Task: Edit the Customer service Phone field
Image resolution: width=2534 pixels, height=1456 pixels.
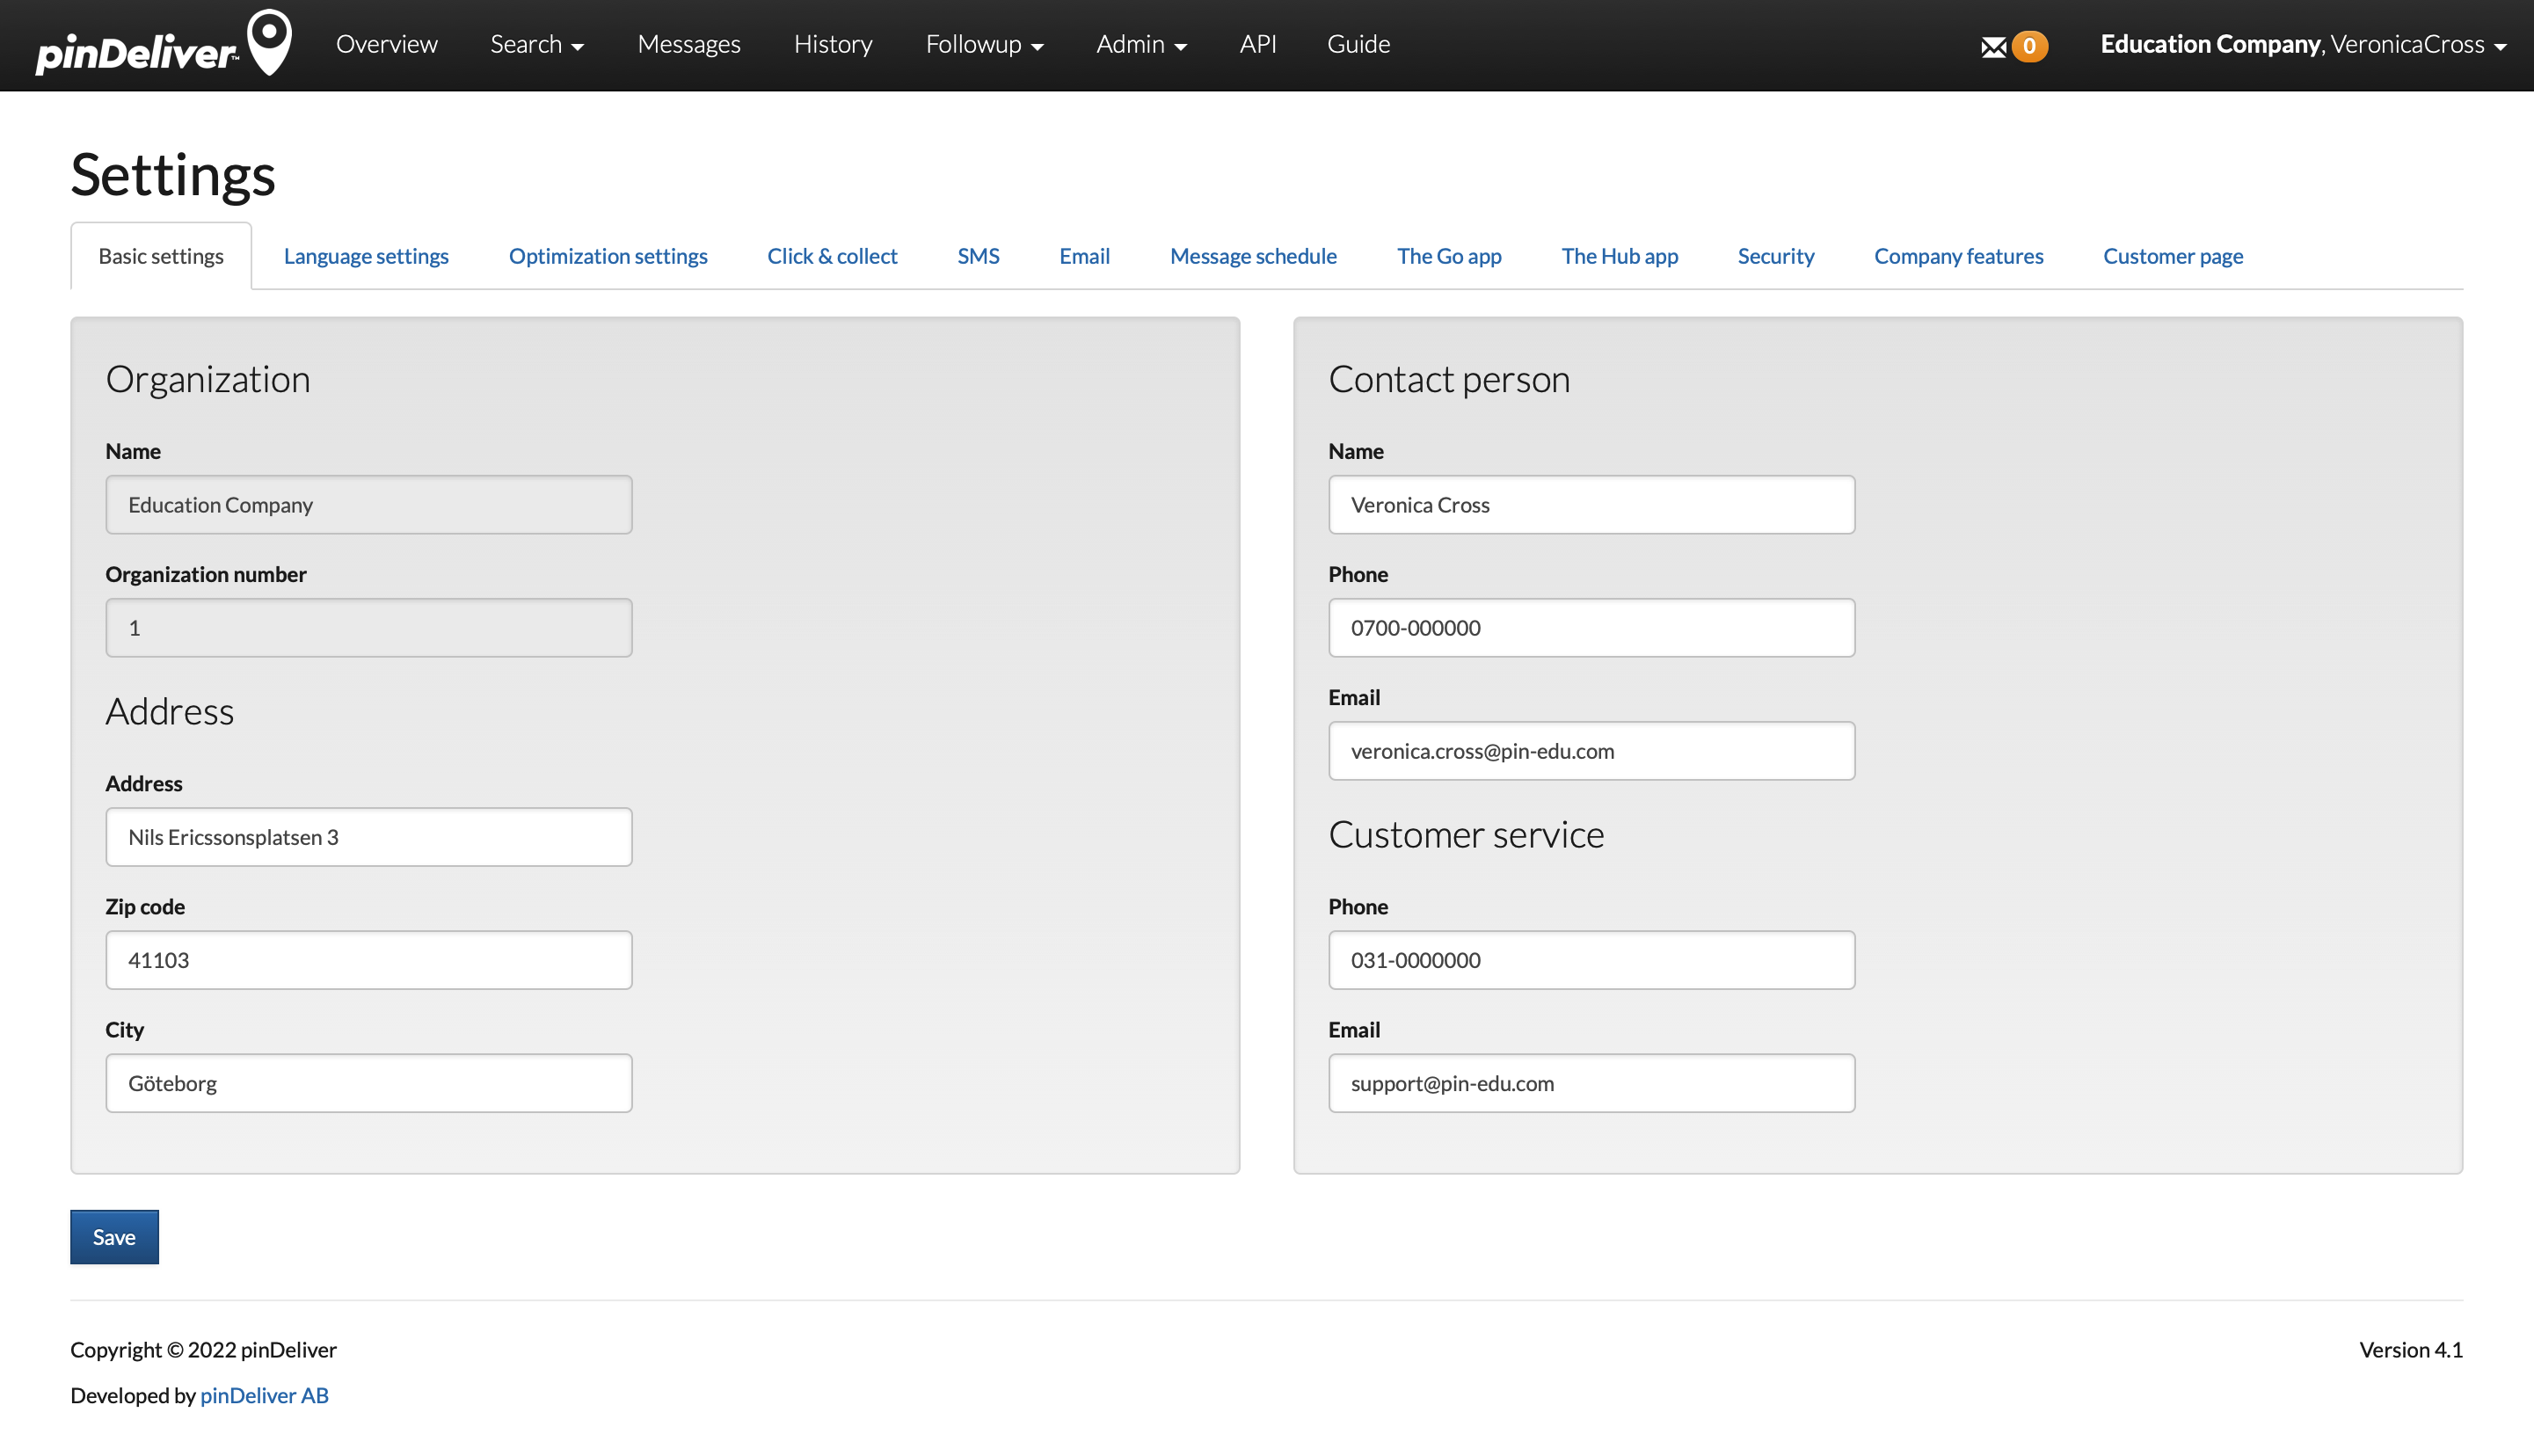Action: click(x=1591, y=960)
